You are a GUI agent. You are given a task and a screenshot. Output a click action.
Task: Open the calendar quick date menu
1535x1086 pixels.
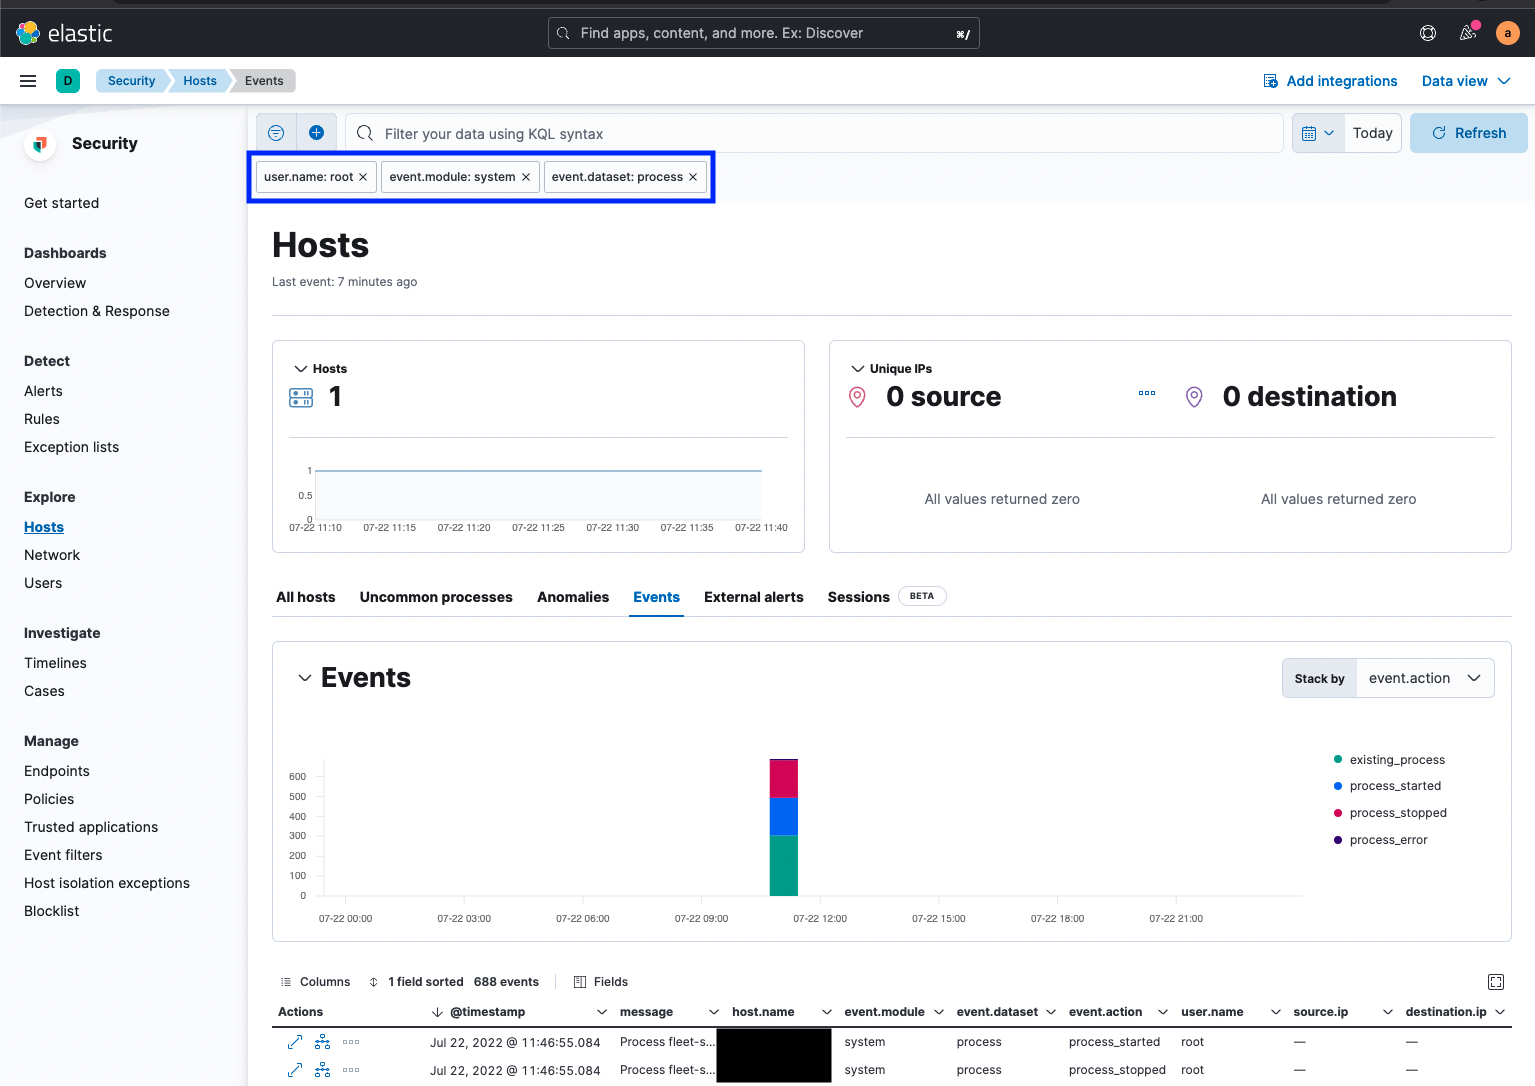pyautogui.click(x=1318, y=133)
